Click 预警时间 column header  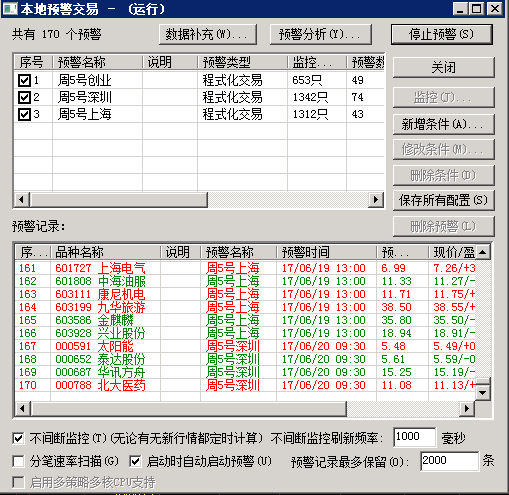coord(326,252)
